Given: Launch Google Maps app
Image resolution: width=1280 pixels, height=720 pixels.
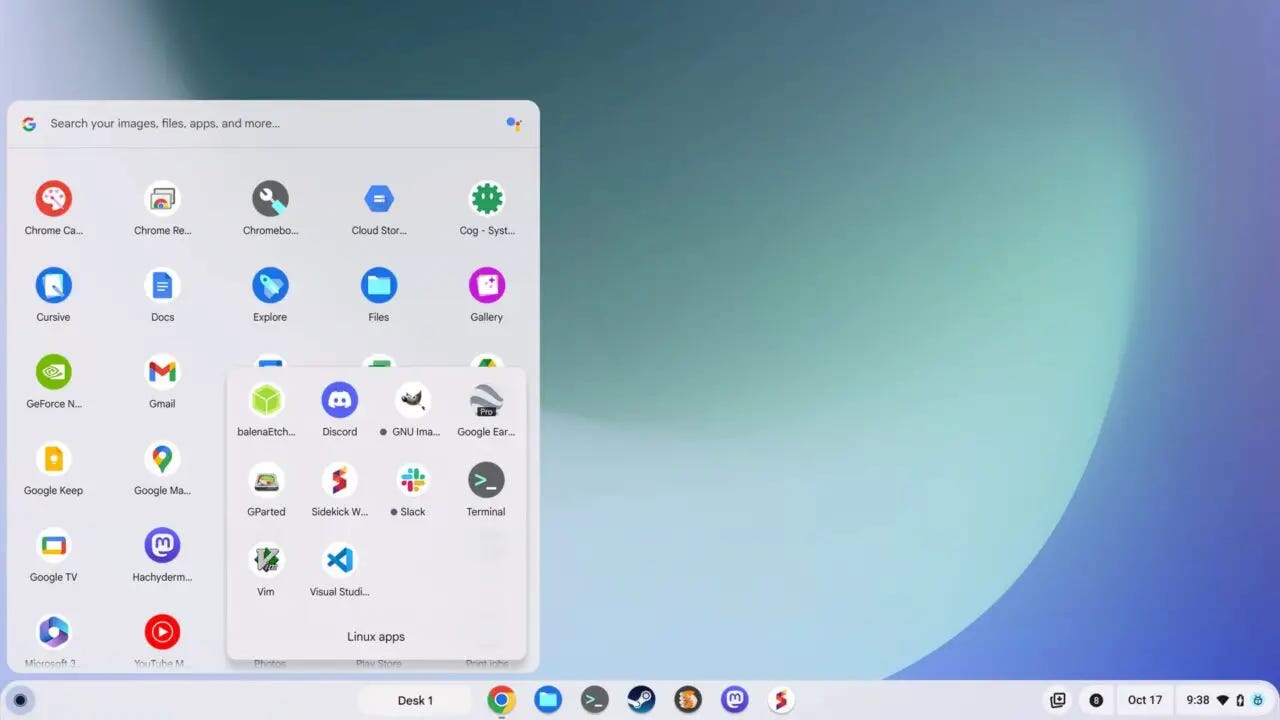Looking at the screenshot, I should point(162,459).
